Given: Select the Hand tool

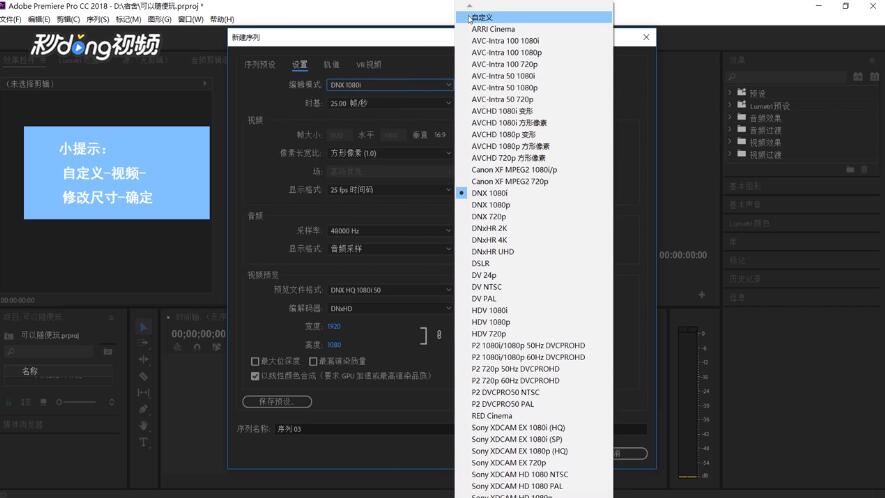Looking at the screenshot, I should (143, 425).
